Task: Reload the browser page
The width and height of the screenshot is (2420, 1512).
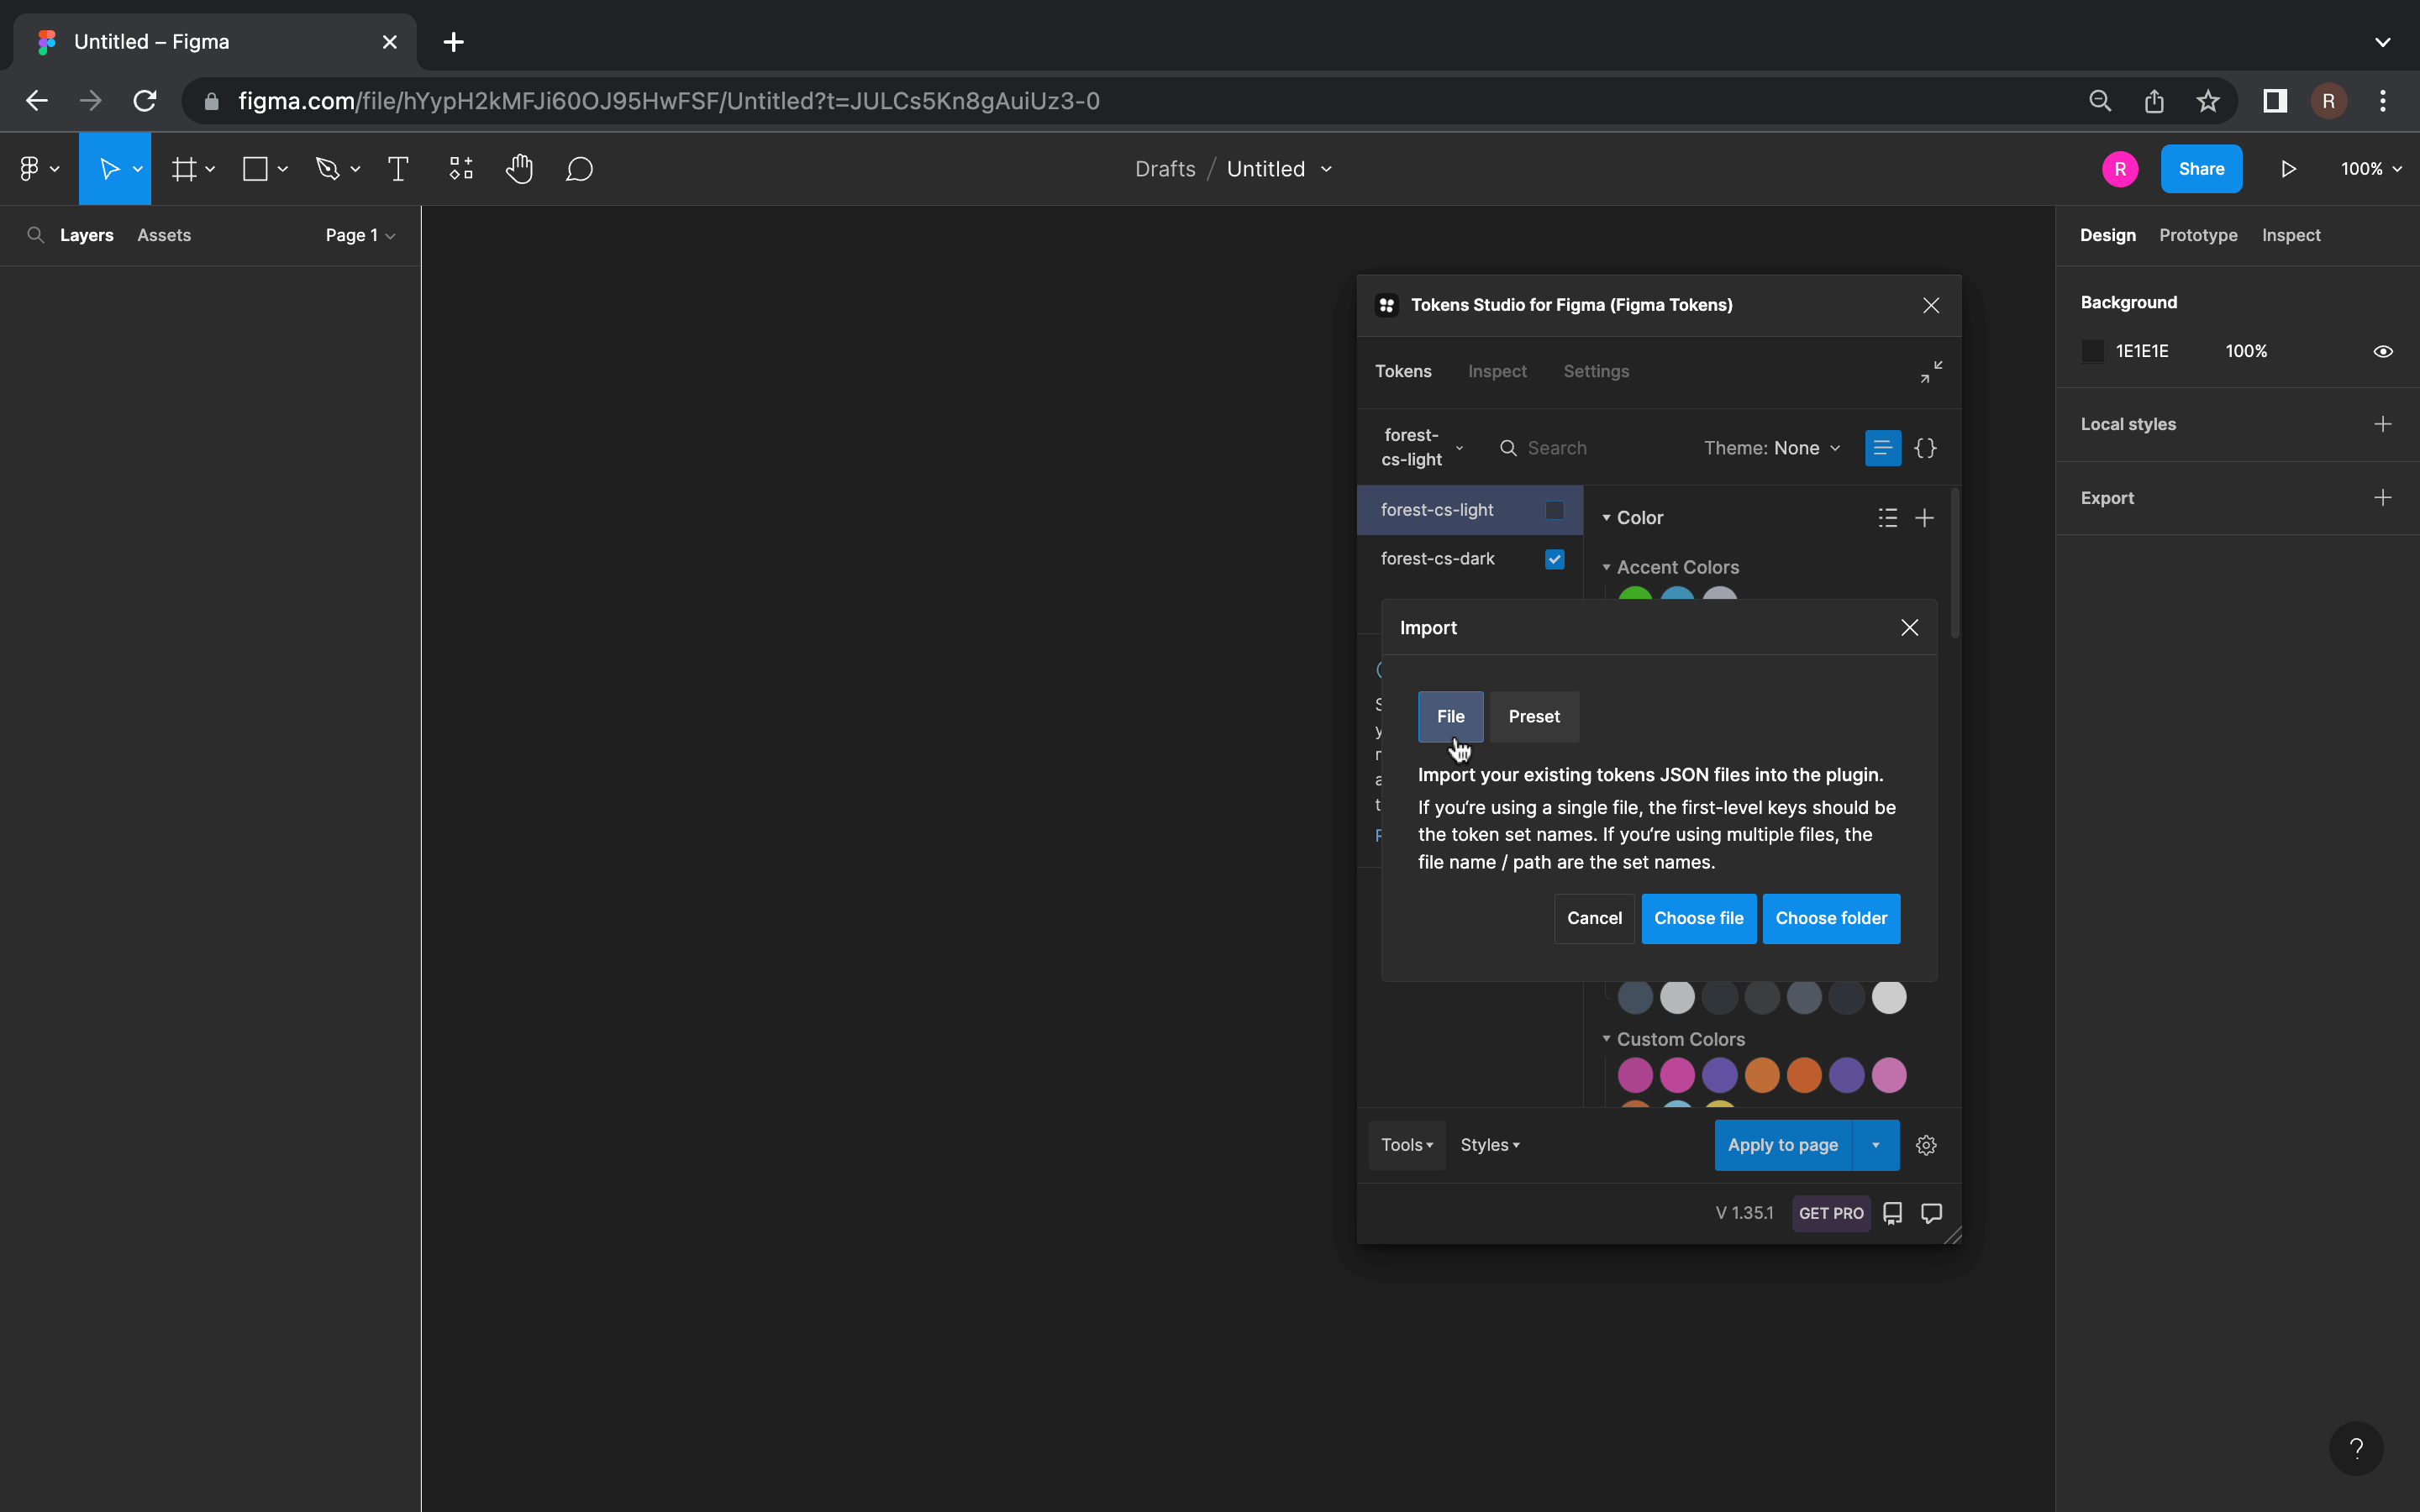Action: click(x=145, y=101)
